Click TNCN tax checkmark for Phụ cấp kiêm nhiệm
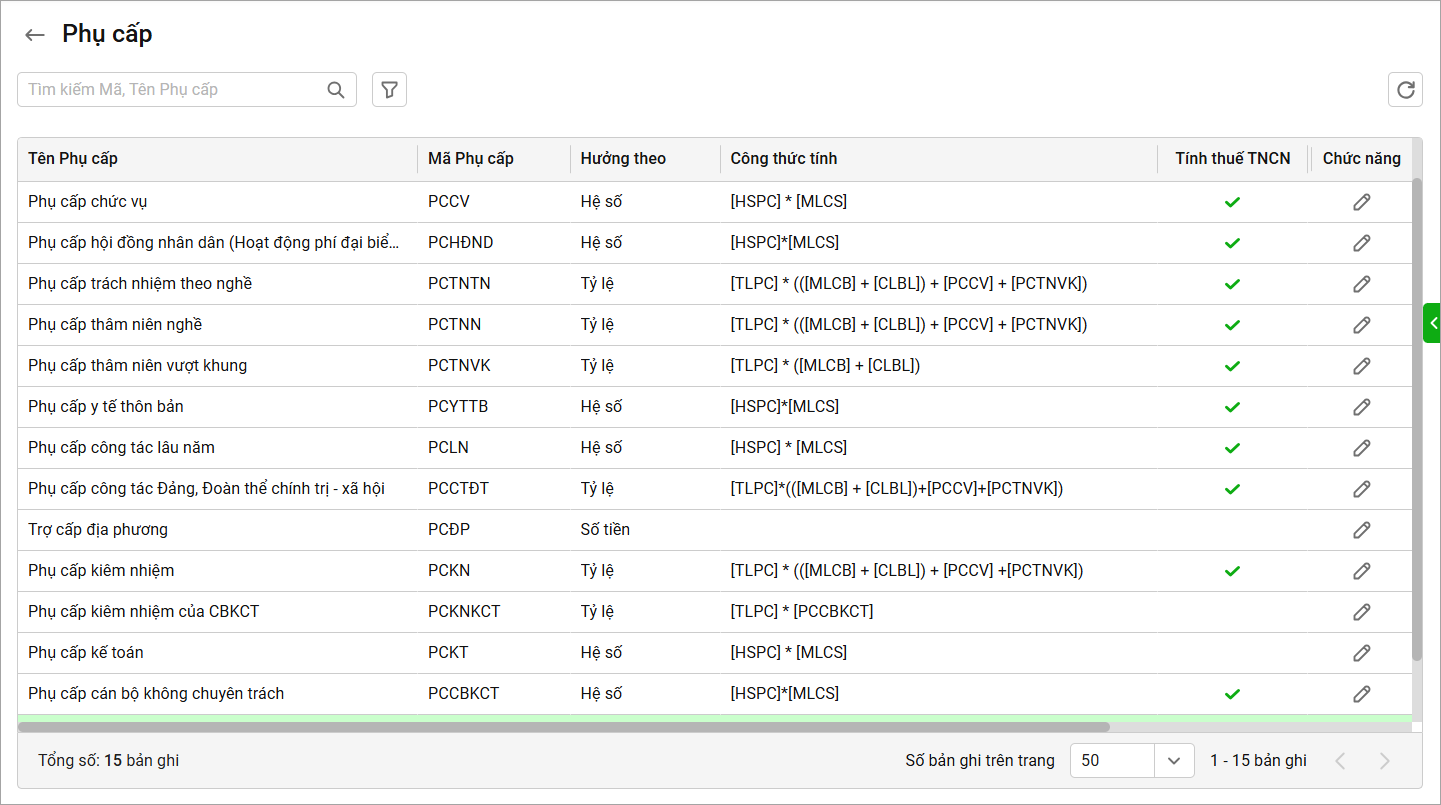 point(1232,571)
